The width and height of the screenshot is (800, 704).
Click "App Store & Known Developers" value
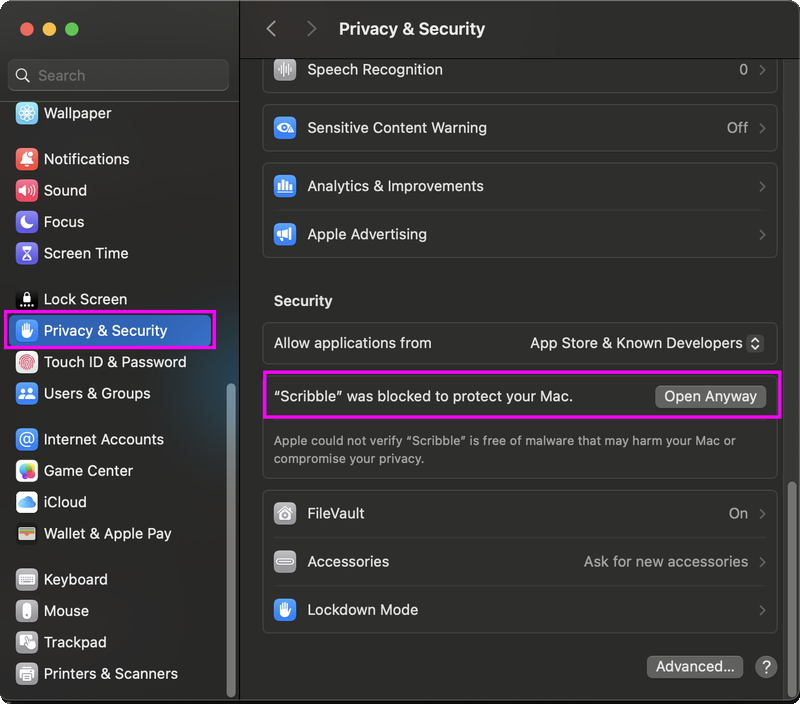coord(636,343)
